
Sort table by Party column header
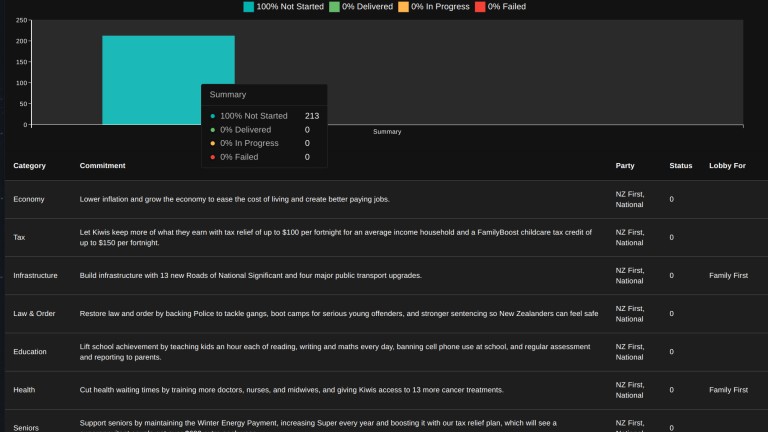coord(625,166)
